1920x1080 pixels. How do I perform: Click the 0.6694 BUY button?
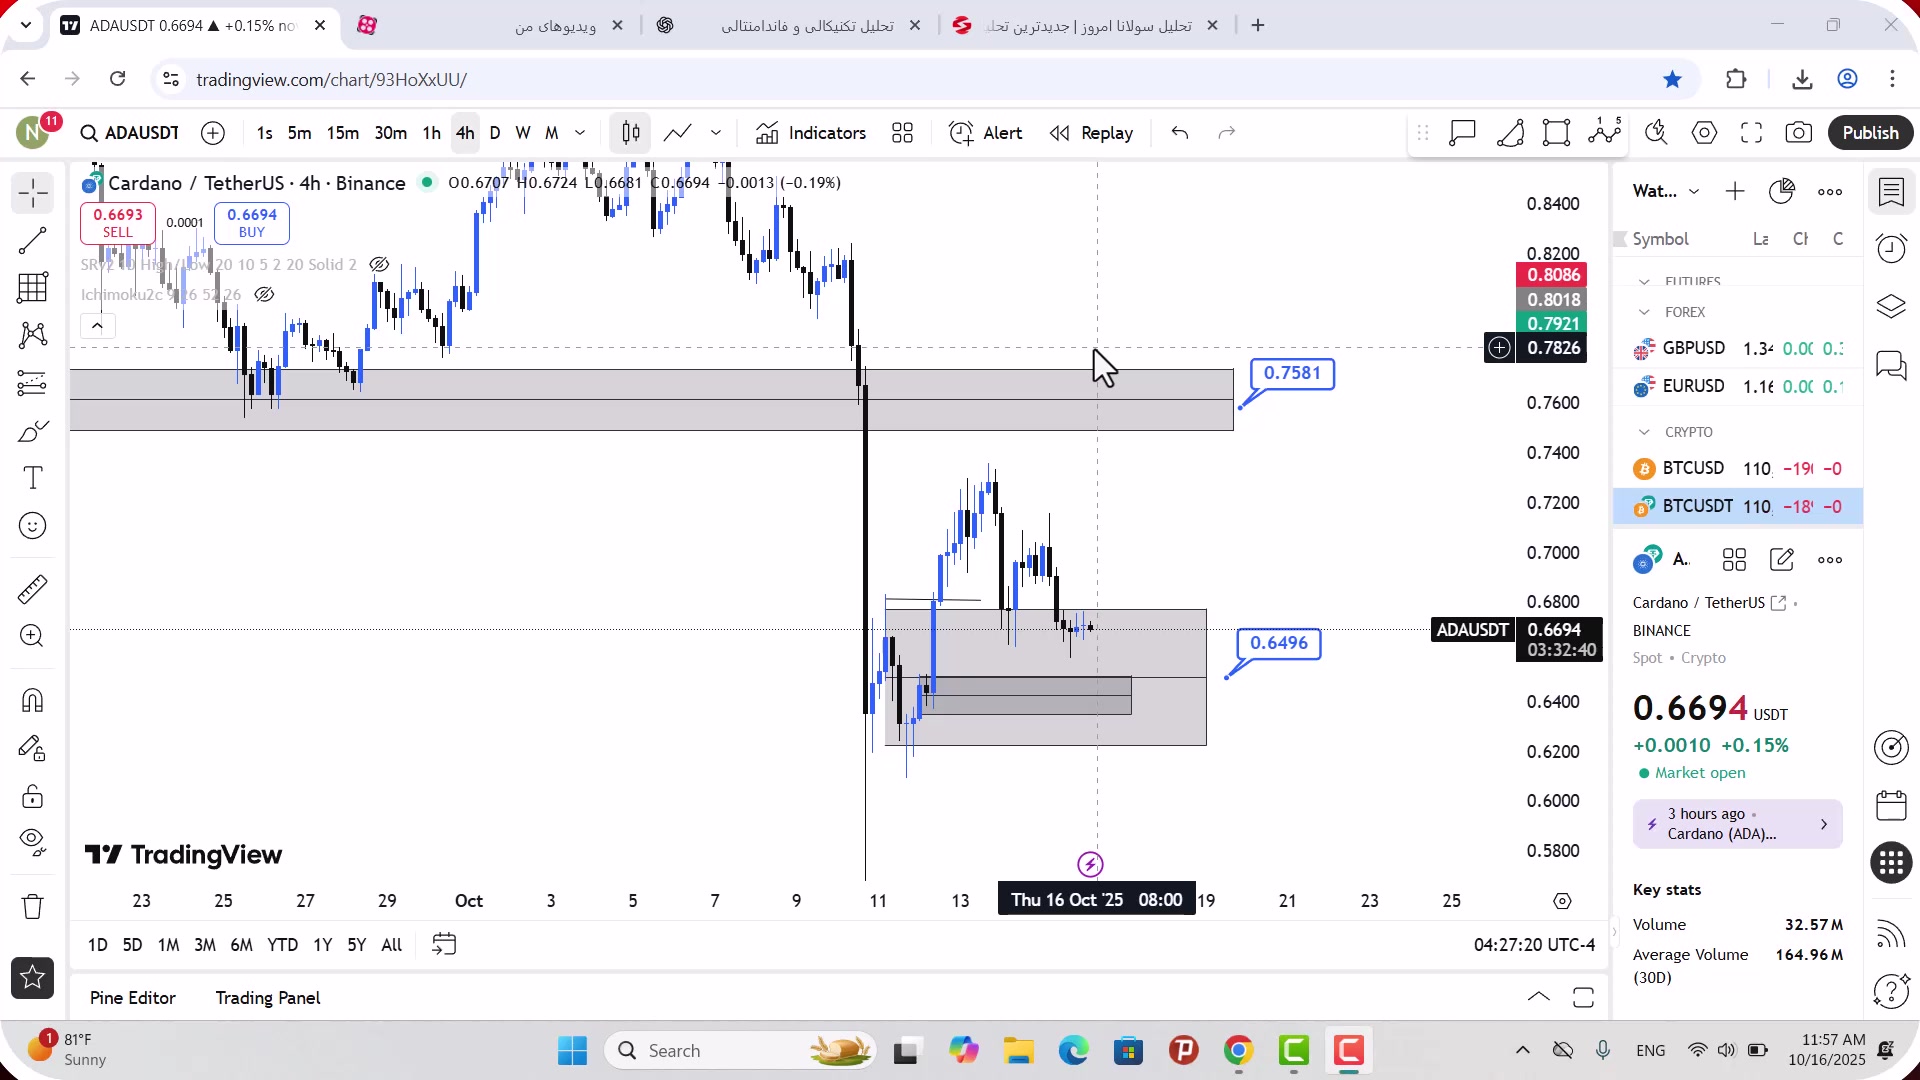tap(252, 223)
